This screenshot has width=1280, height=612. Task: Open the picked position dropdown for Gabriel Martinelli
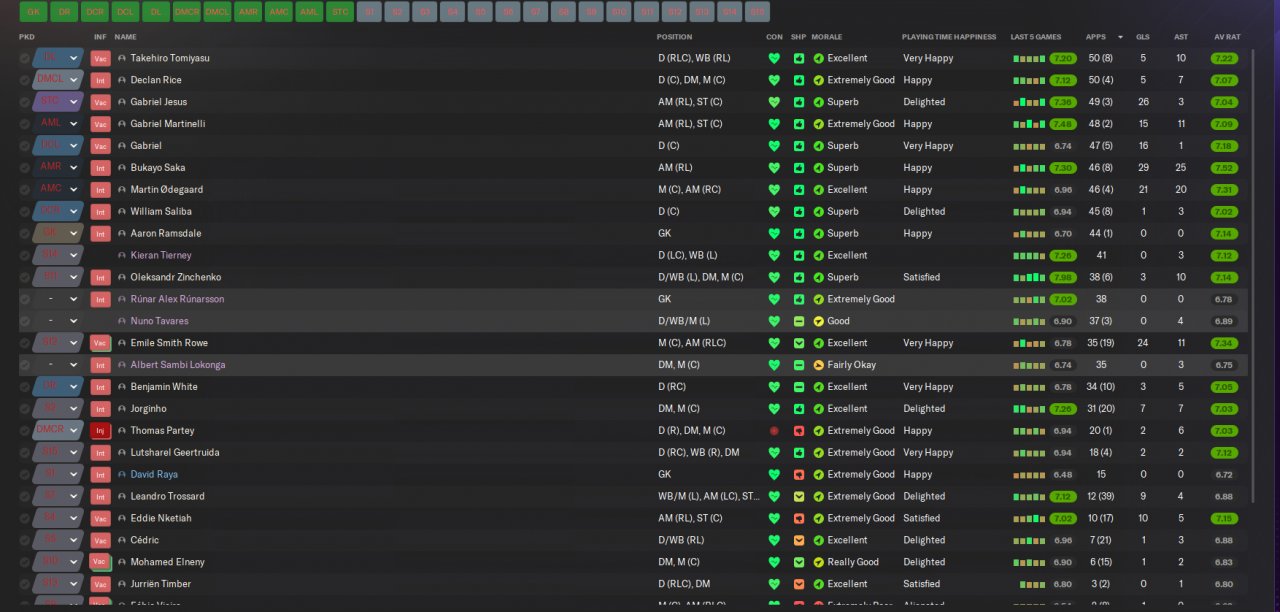click(57, 124)
